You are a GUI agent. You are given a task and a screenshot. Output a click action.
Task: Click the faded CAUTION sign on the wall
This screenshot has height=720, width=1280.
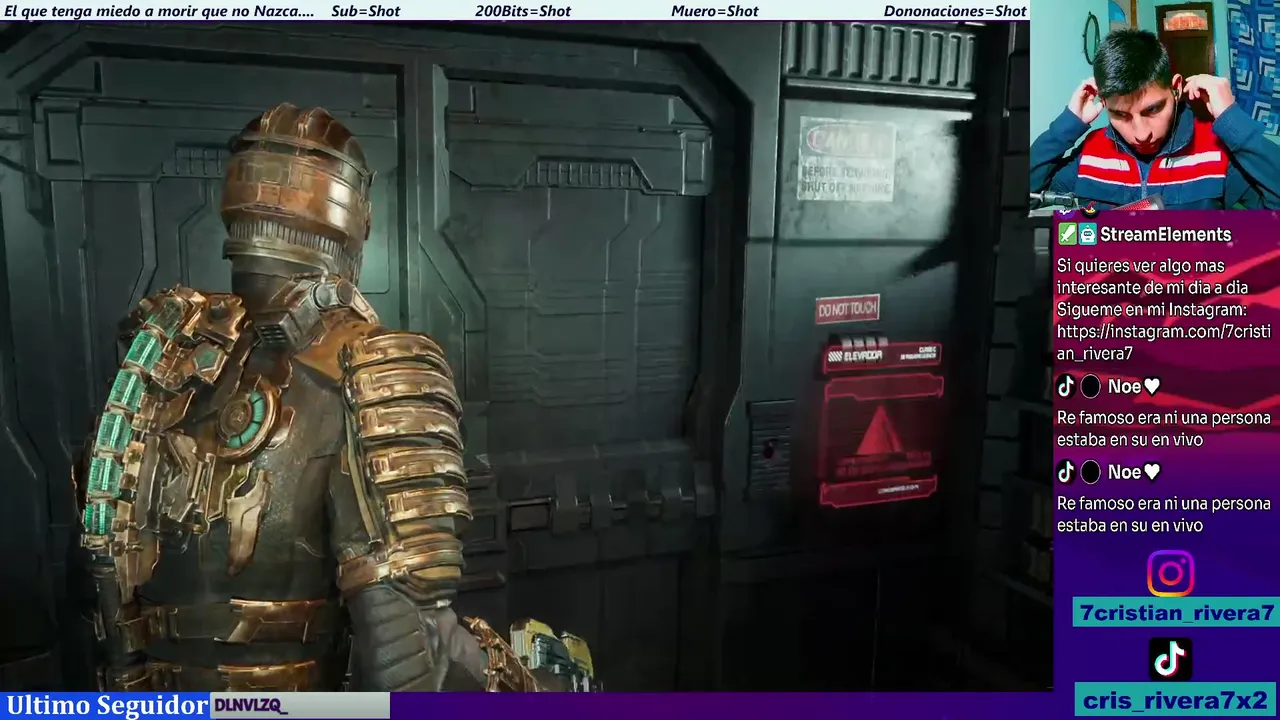click(846, 160)
